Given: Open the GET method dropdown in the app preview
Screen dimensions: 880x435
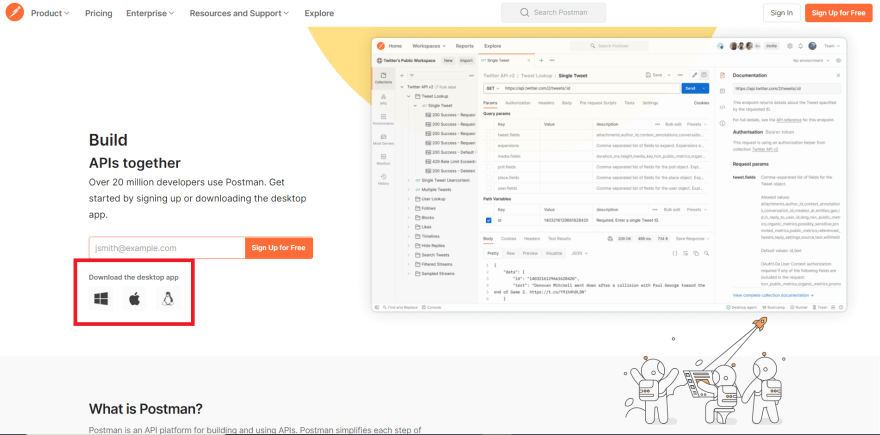Looking at the screenshot, I should click(x=493, y=89).
